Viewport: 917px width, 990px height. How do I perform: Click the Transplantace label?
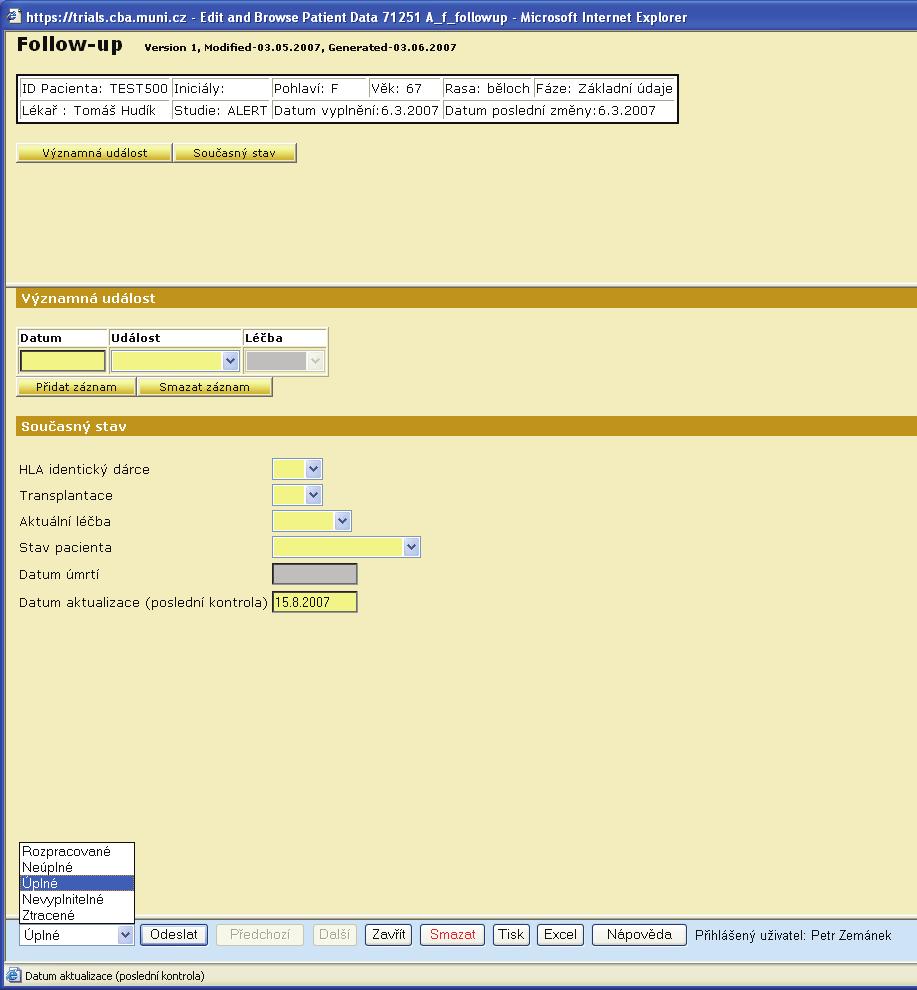66,496
